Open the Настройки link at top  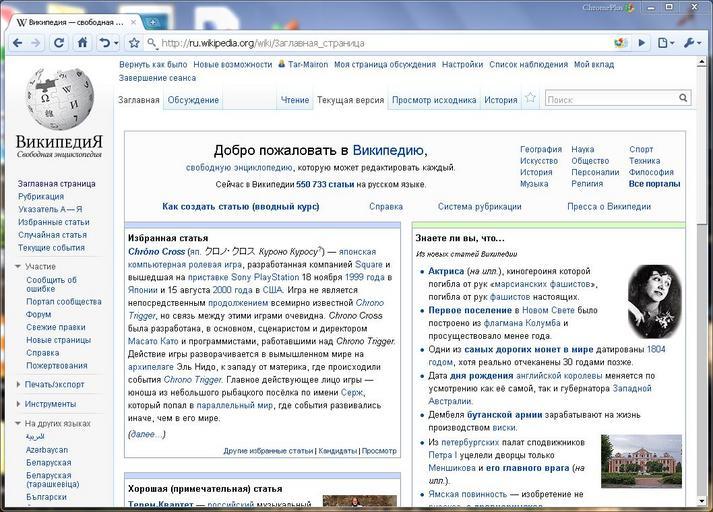pyautogui.click(x=462, y=64)
